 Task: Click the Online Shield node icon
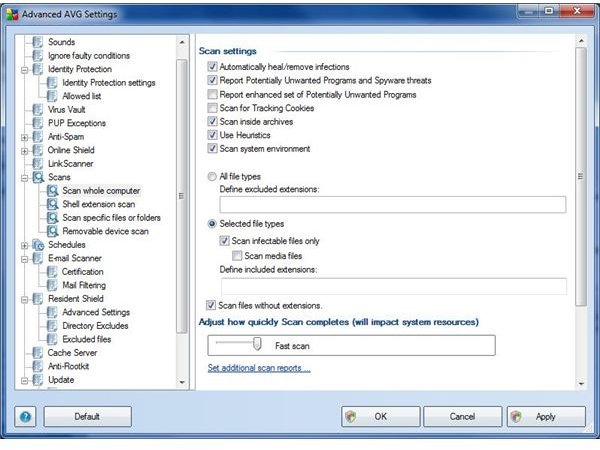[38, 150]
